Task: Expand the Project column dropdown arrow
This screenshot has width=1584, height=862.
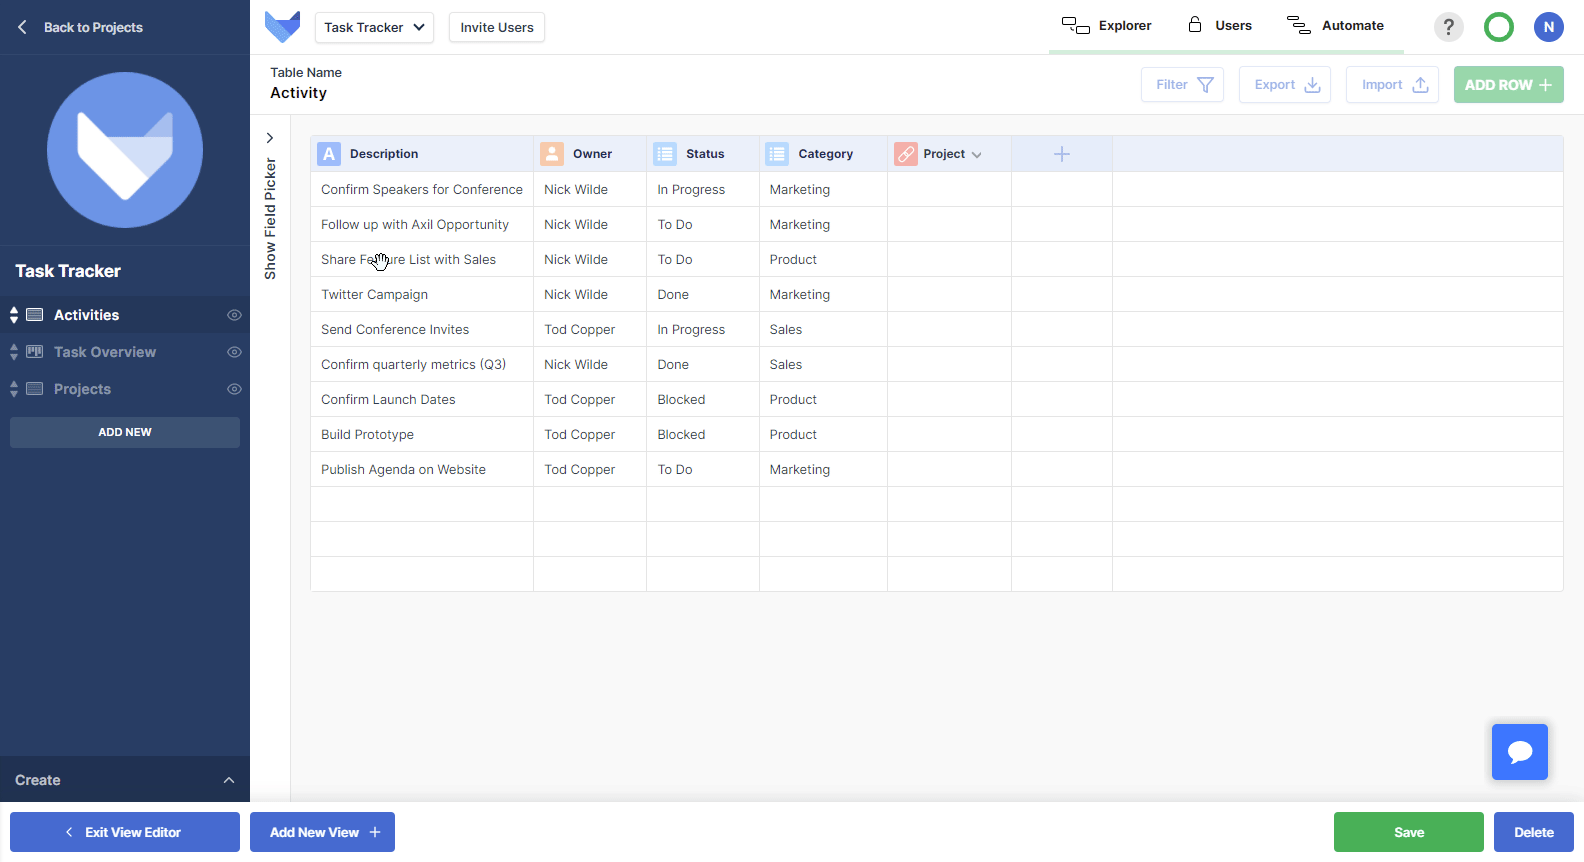Action: 977,155
